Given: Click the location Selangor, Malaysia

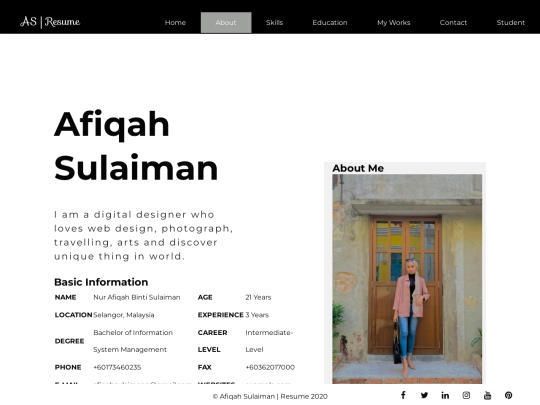Looking at the screenshot, I should [124, 315].
